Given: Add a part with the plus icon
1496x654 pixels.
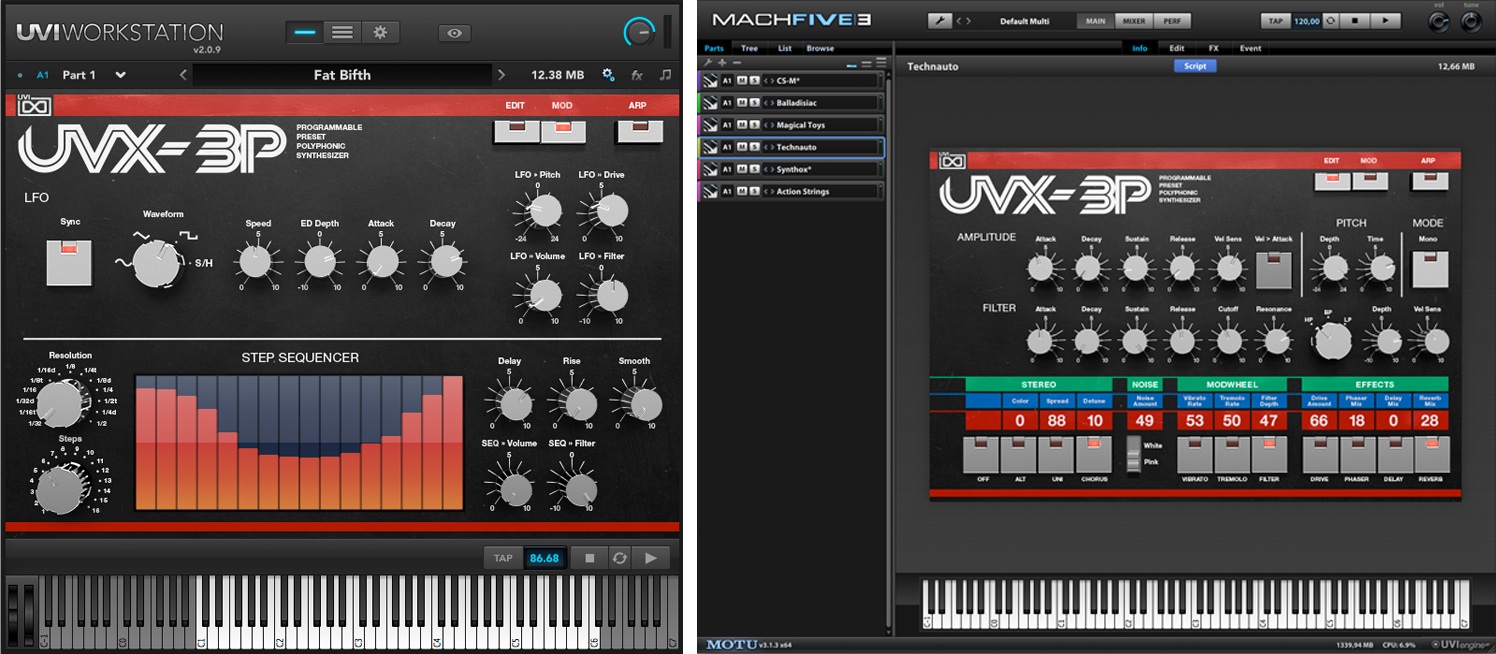Looking at the screenshot, I should click(x=722, y=63).
